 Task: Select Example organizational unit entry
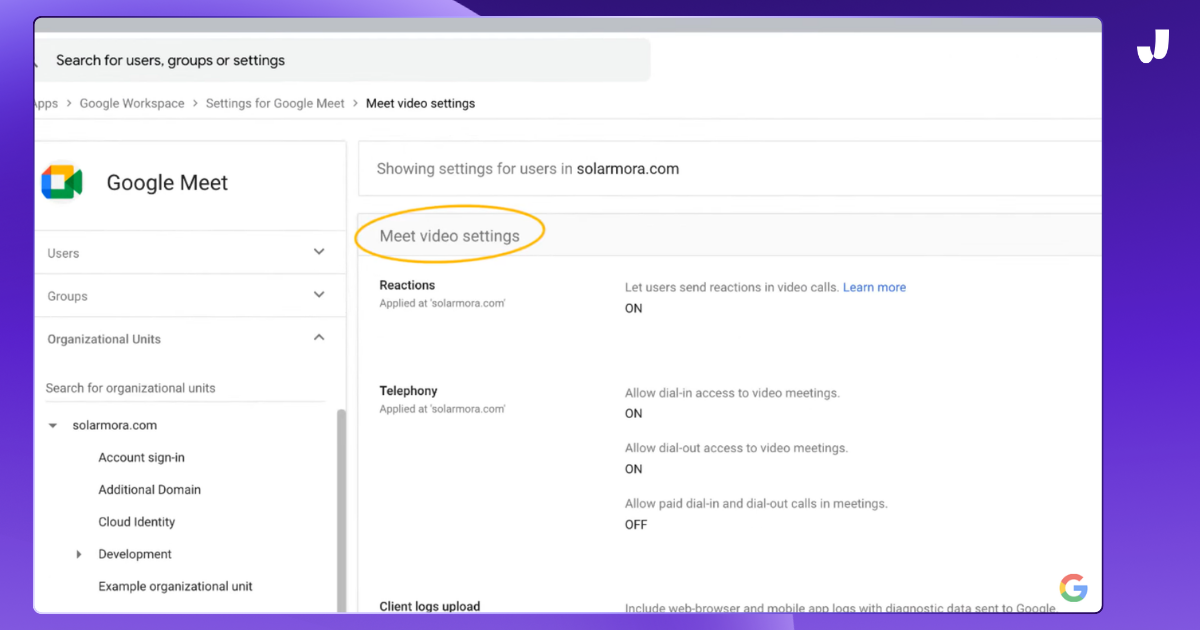coord(175,586)
